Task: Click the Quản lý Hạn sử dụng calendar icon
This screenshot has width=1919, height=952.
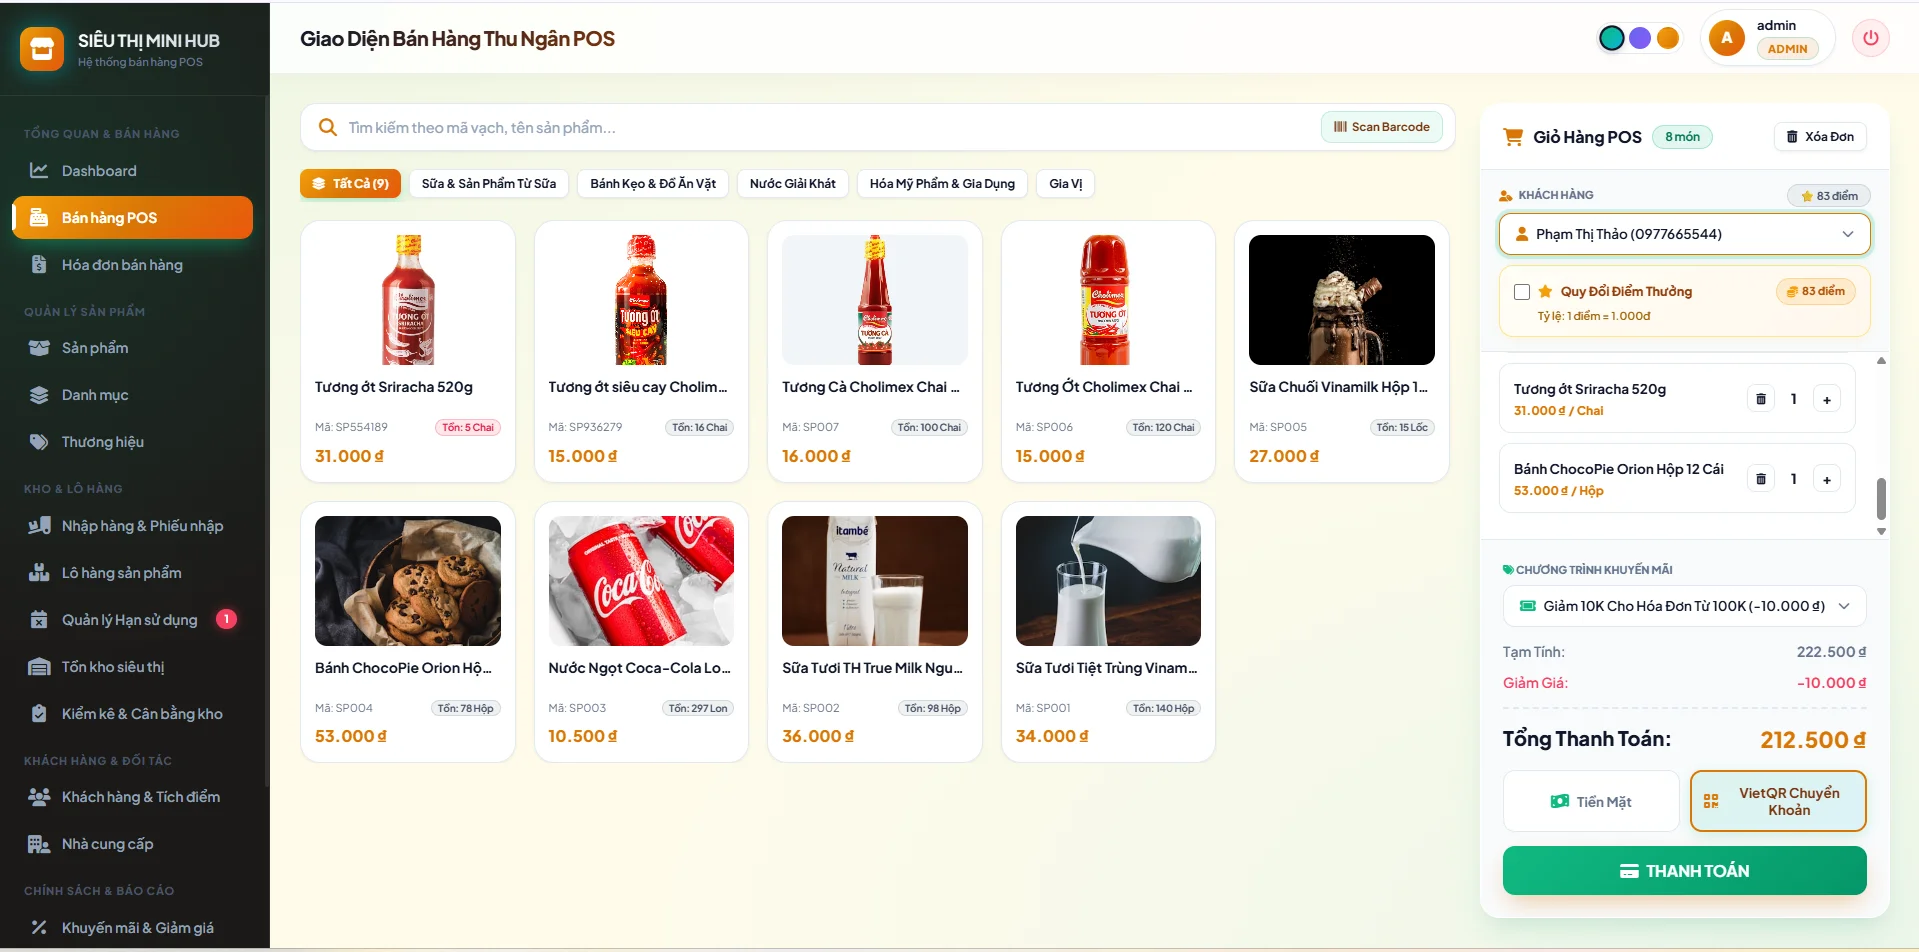Action: [39, 620]
